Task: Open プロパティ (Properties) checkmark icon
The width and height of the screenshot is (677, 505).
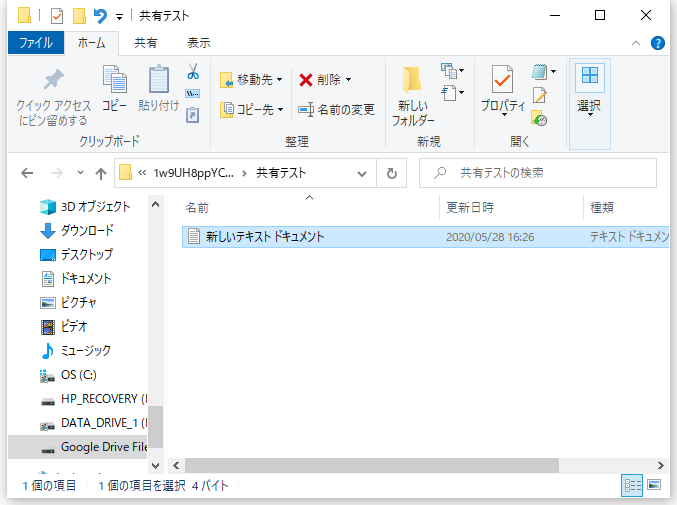Action: point(503,80)
